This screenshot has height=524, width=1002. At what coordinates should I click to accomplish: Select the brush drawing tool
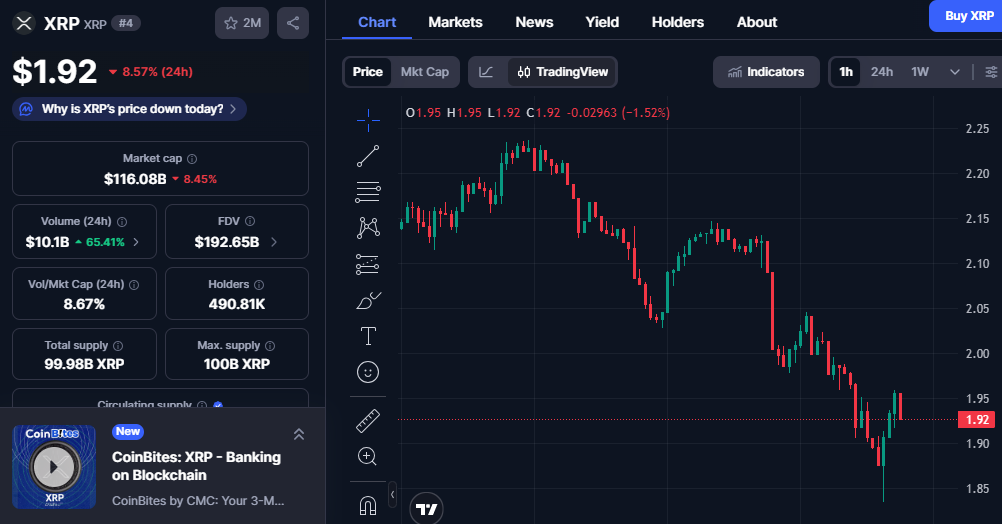pyautogui.click(x=368, y=299)
